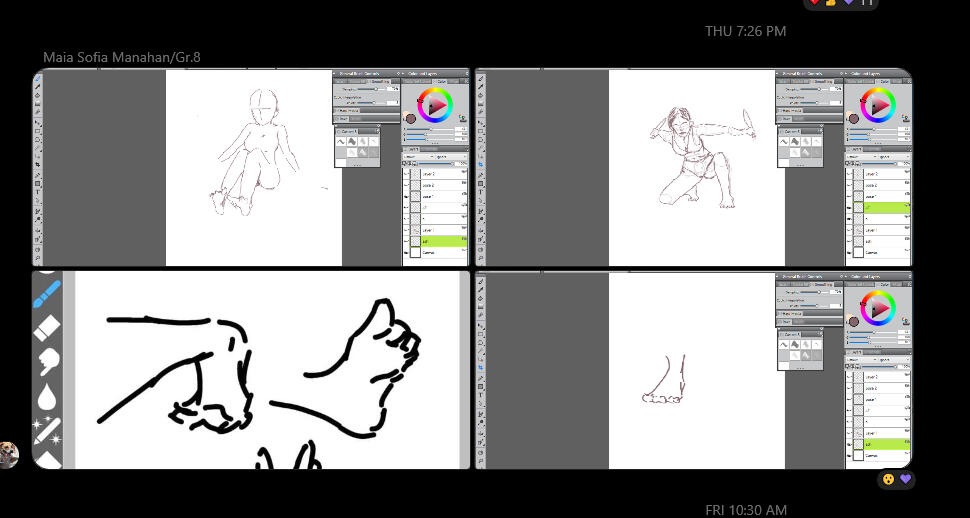
Task: Select green highlighted layer in top-right screenshot
Action: (880, 207)
